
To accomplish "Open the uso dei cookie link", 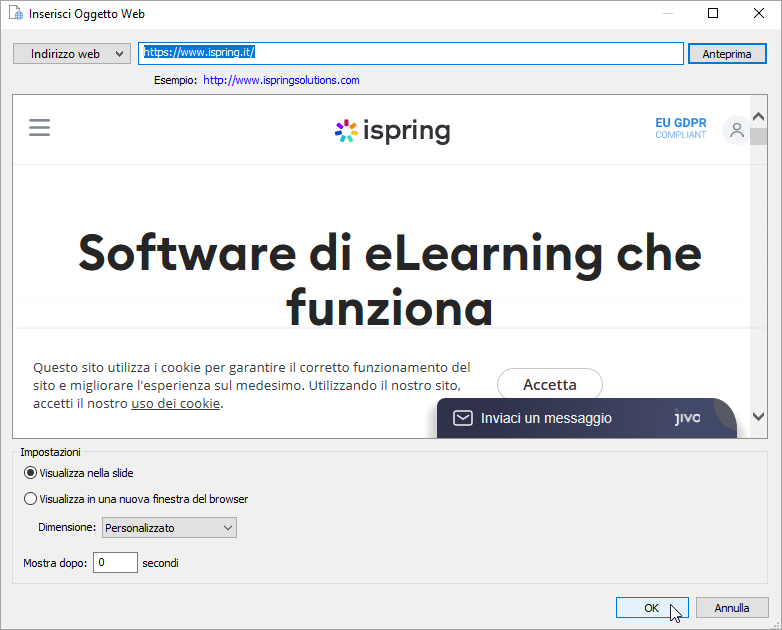I will pyautogui.click(x=175, y=404).
